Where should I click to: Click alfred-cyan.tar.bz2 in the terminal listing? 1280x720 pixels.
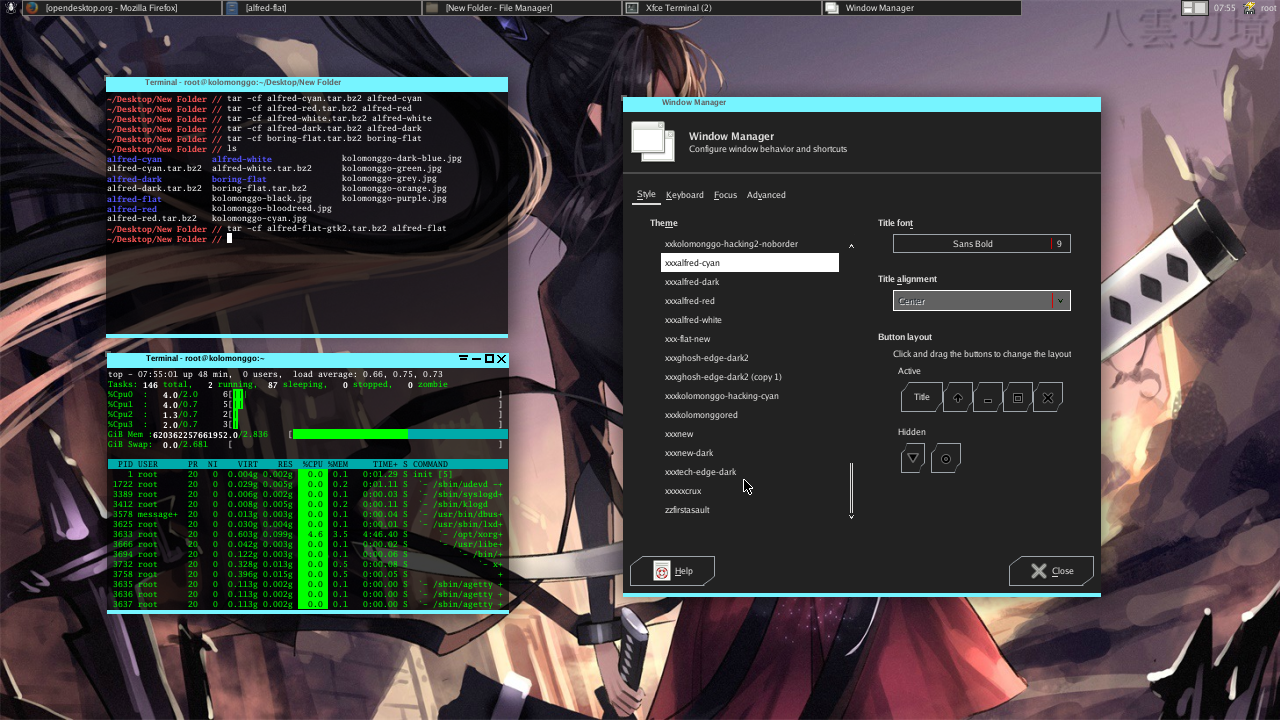click(x=154, y=169)
